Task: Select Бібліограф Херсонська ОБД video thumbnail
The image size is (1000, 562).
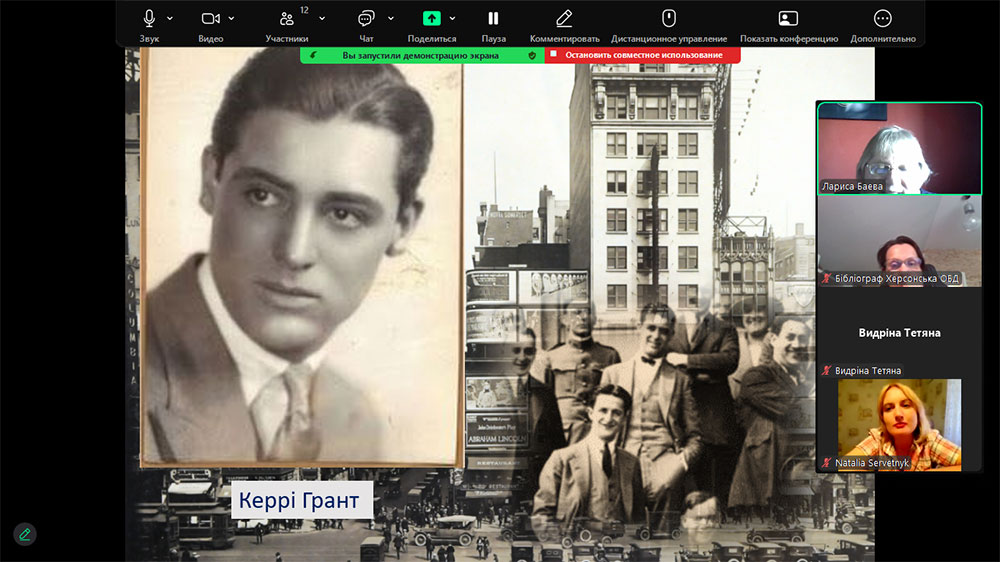Action: tap(899, 241)
